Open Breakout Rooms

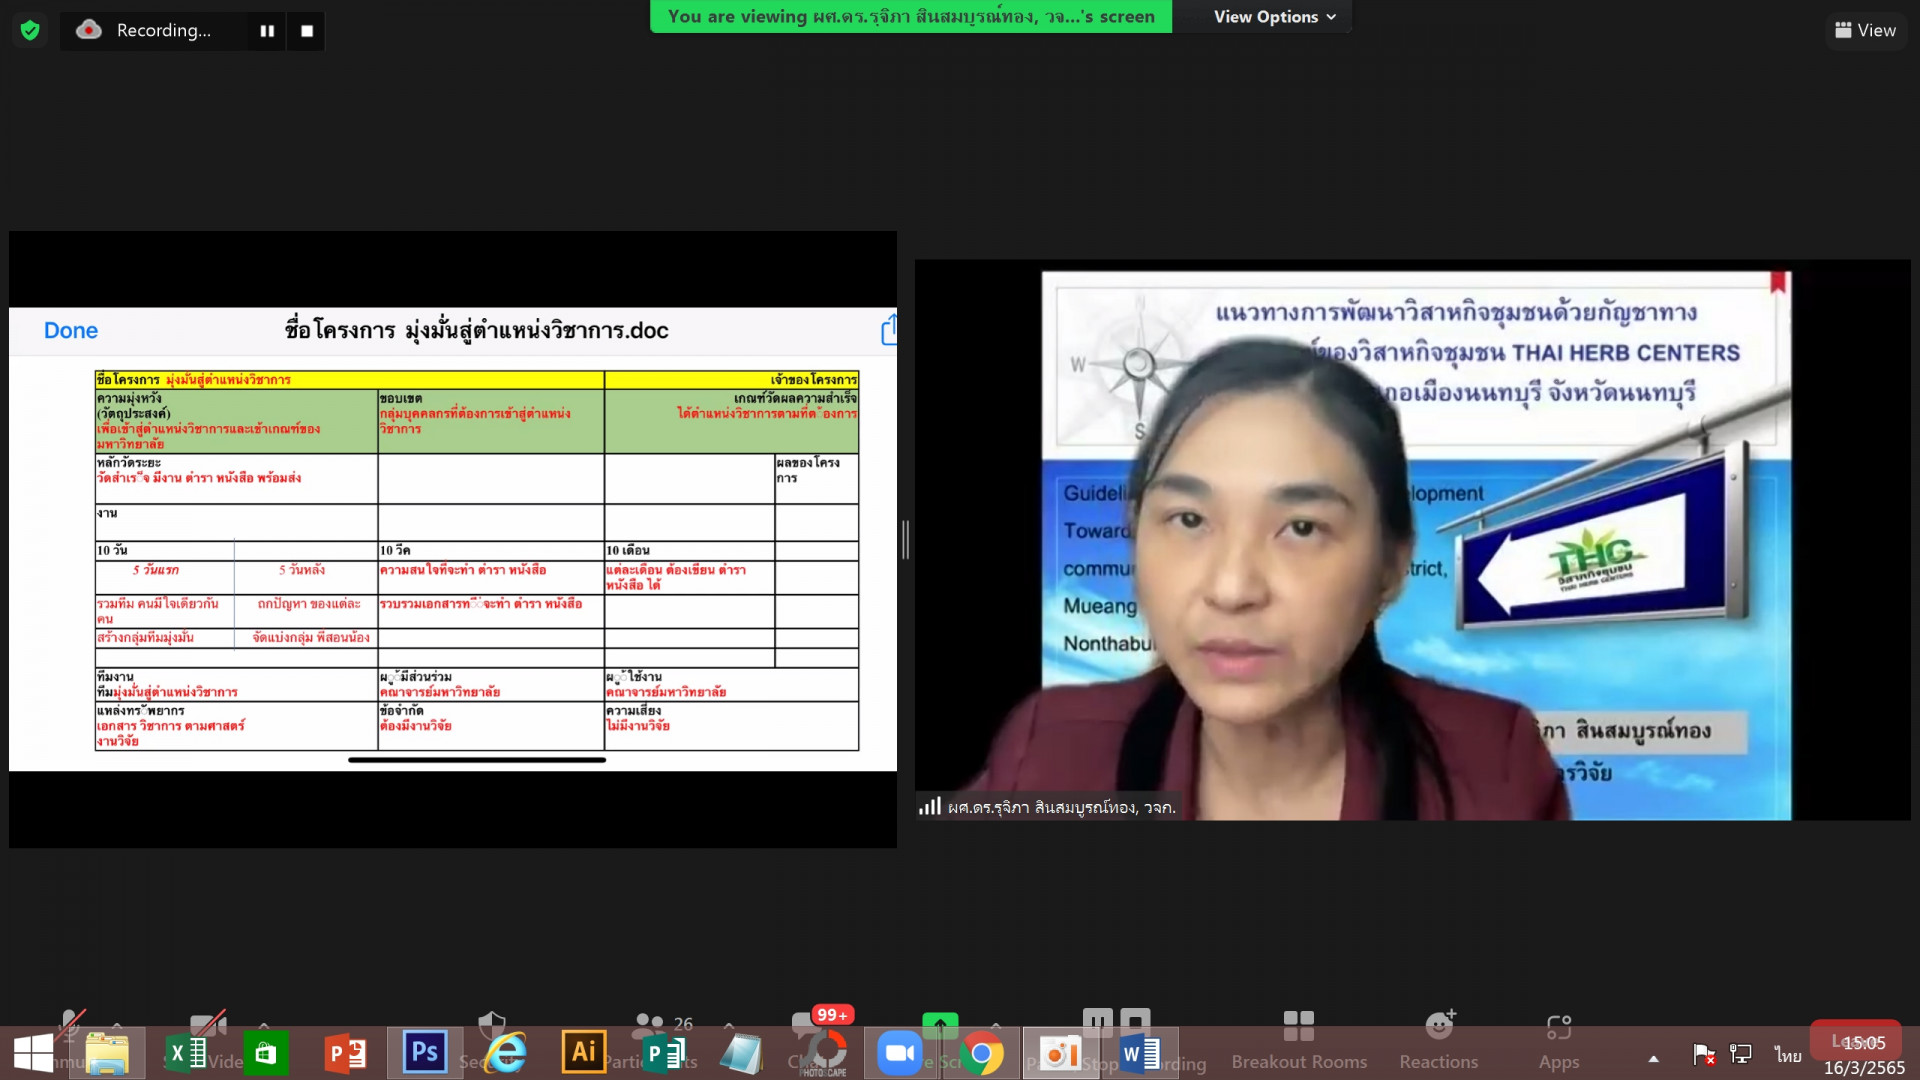point(1299,1040)
